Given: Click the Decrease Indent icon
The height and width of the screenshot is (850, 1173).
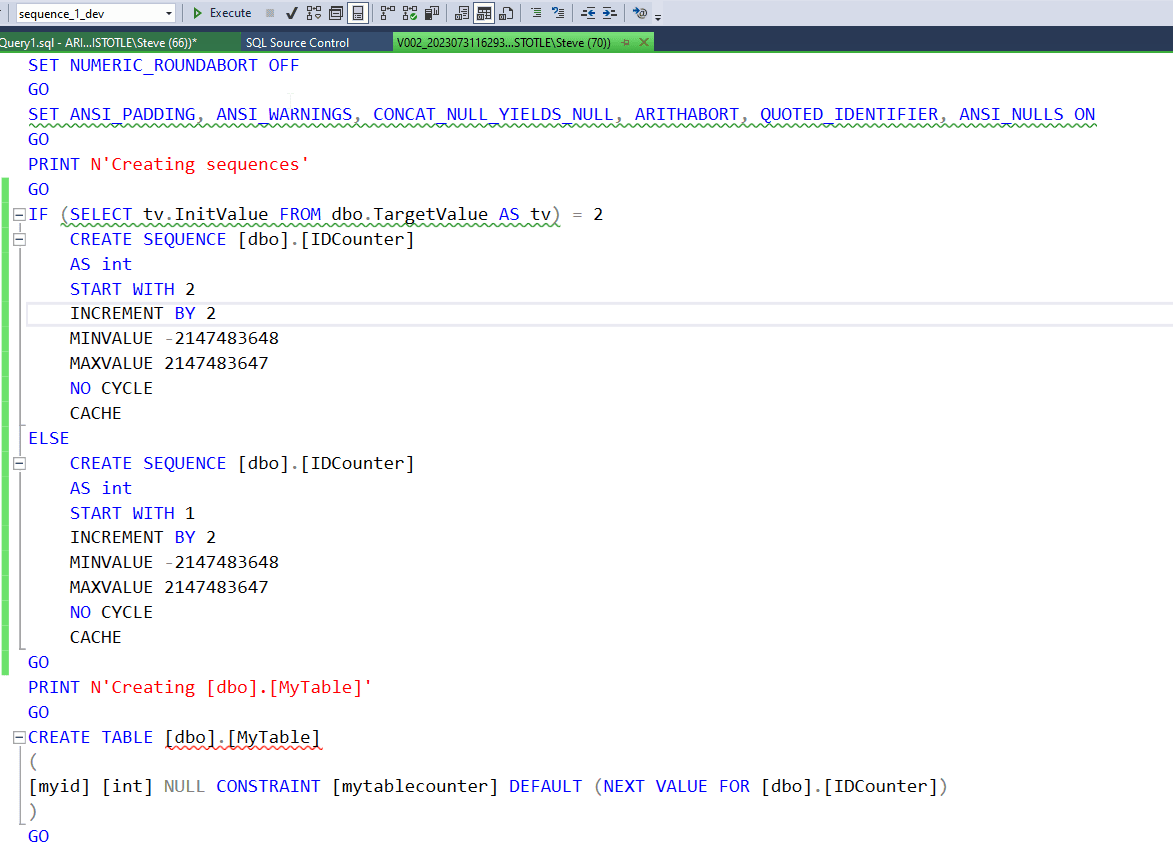Looking at the screenshot, I should [x=588, y=13].
